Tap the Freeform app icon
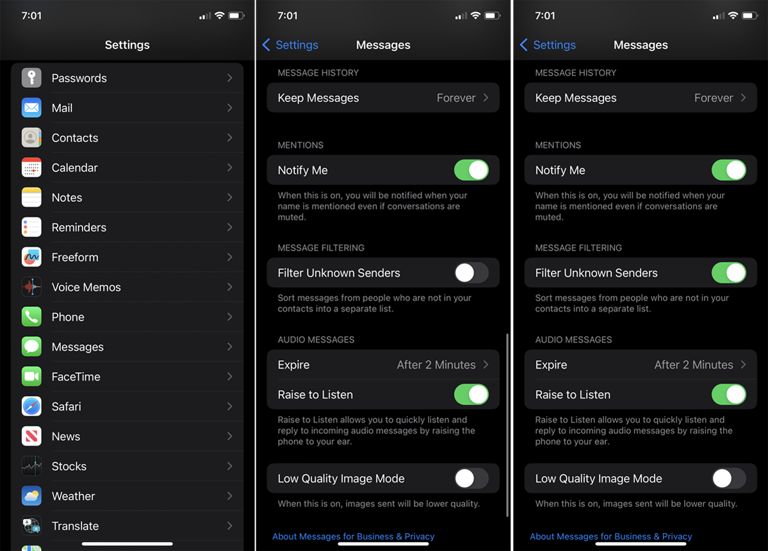The width and height of the screenshot is (768, 551). (x=31, y=257)
